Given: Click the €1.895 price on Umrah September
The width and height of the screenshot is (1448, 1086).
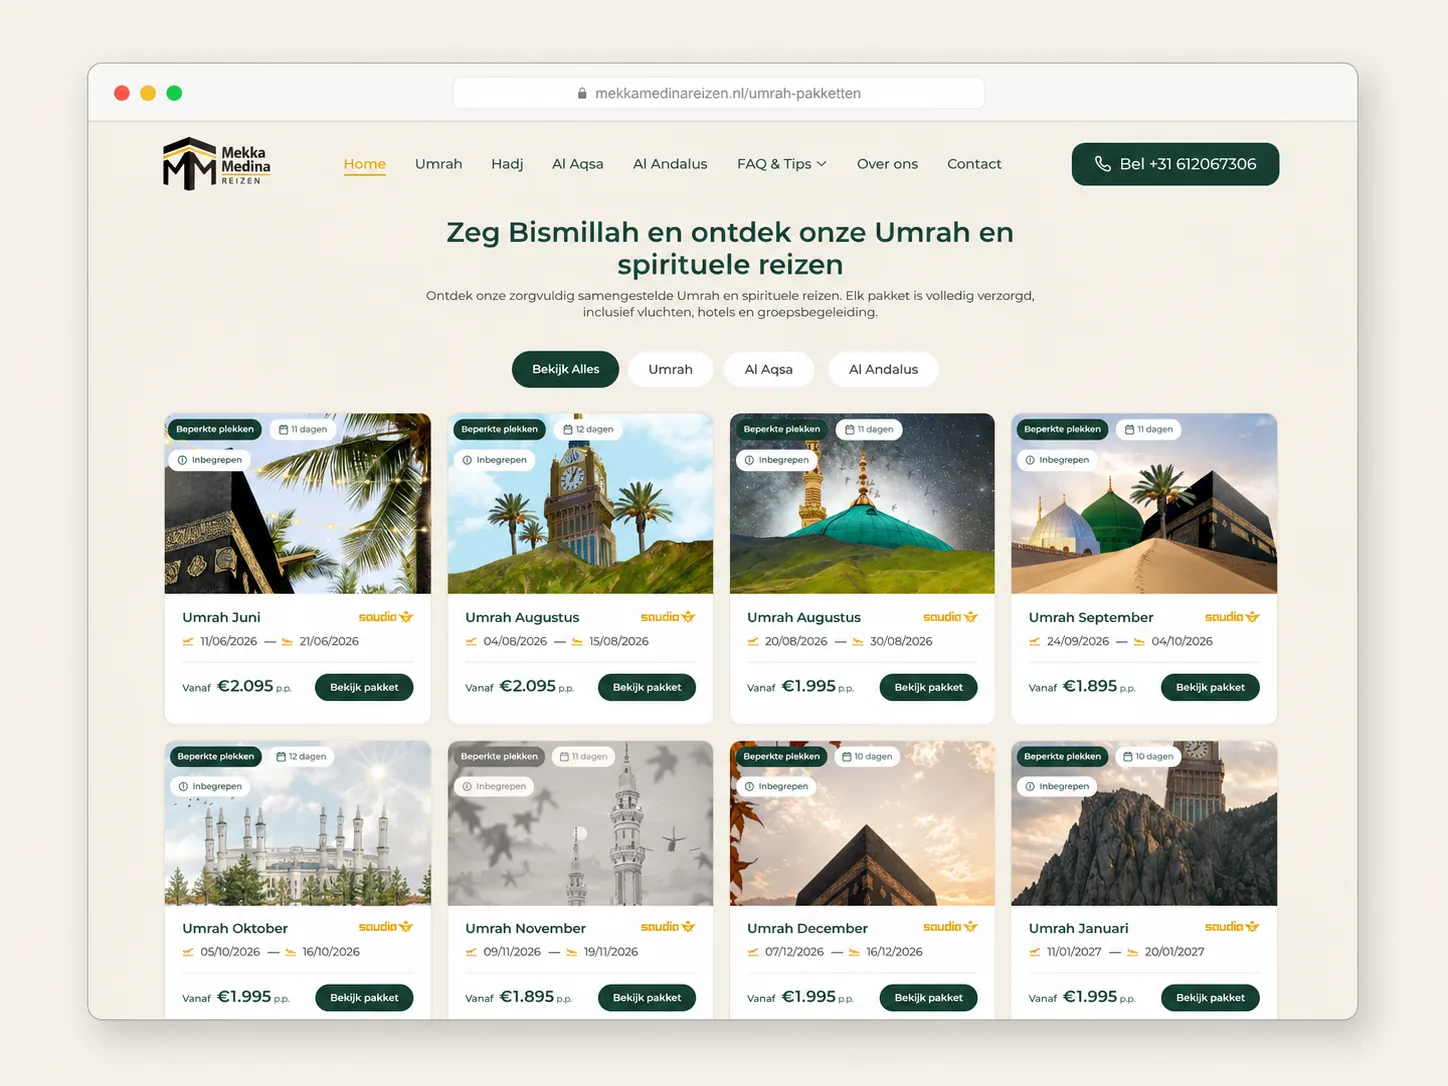Looking at the screenshot, I should click(1090, 686).
